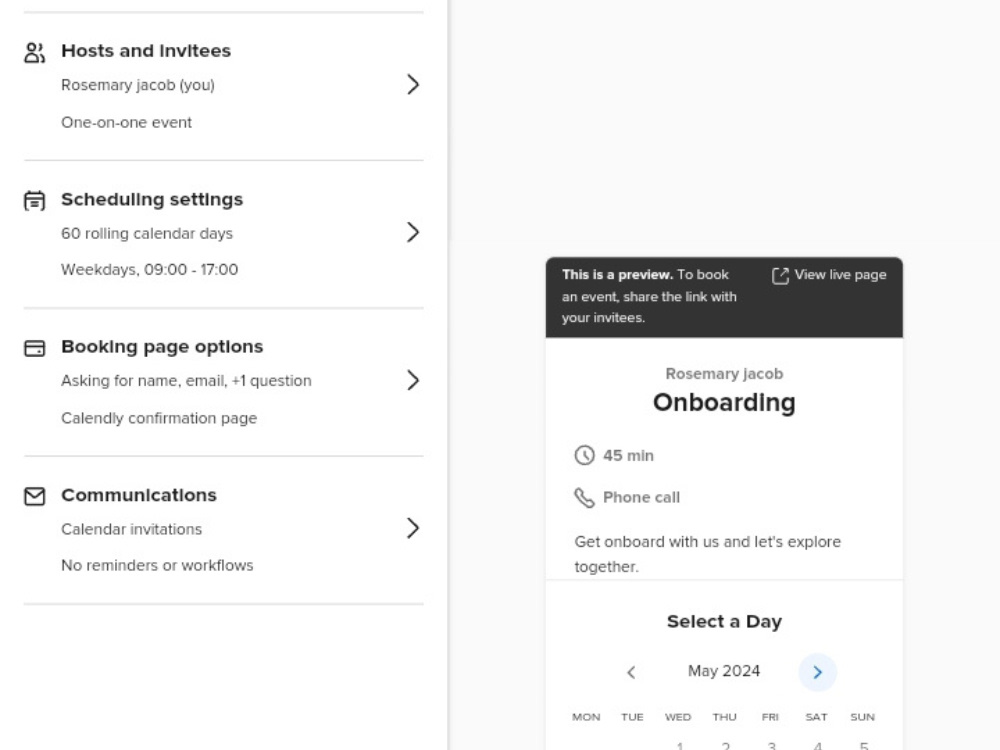Click '60 rolling calendar days' text

point(147,233)
